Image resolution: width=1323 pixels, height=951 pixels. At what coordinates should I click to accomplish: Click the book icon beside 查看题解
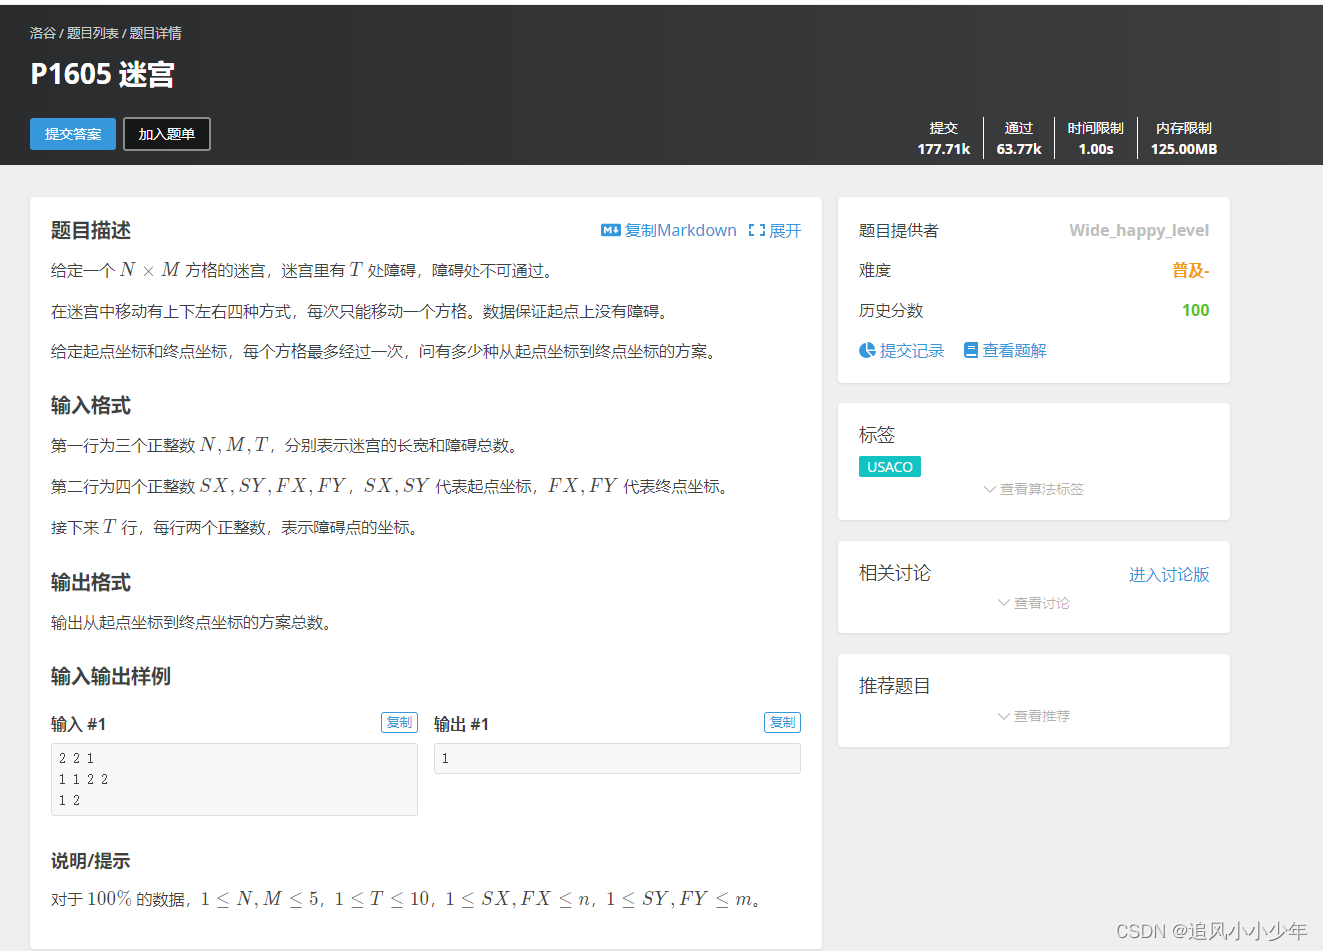click(x=970, y=350)
